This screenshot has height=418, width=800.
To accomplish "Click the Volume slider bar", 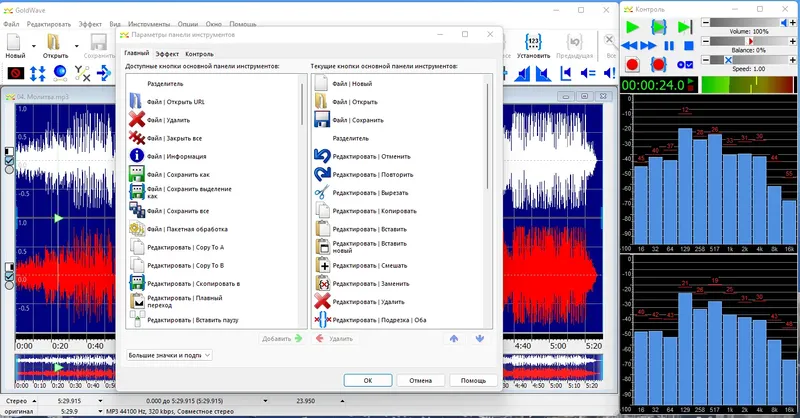I will [748, 24].
